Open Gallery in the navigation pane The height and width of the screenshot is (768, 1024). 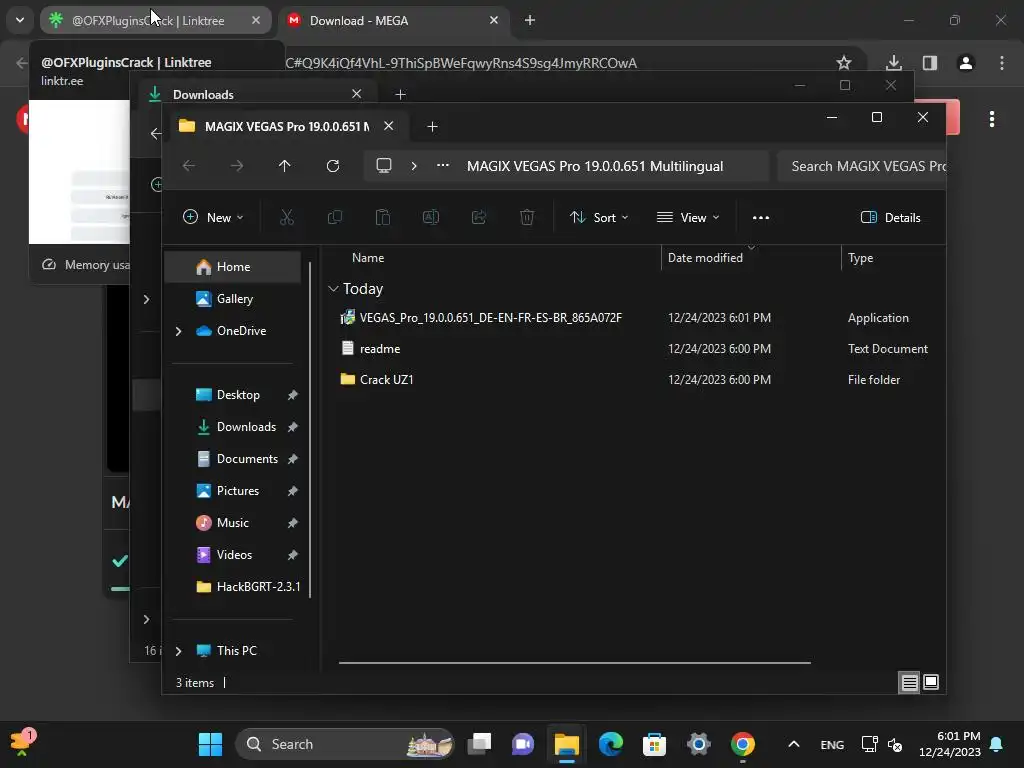click(x=224, y=298)
